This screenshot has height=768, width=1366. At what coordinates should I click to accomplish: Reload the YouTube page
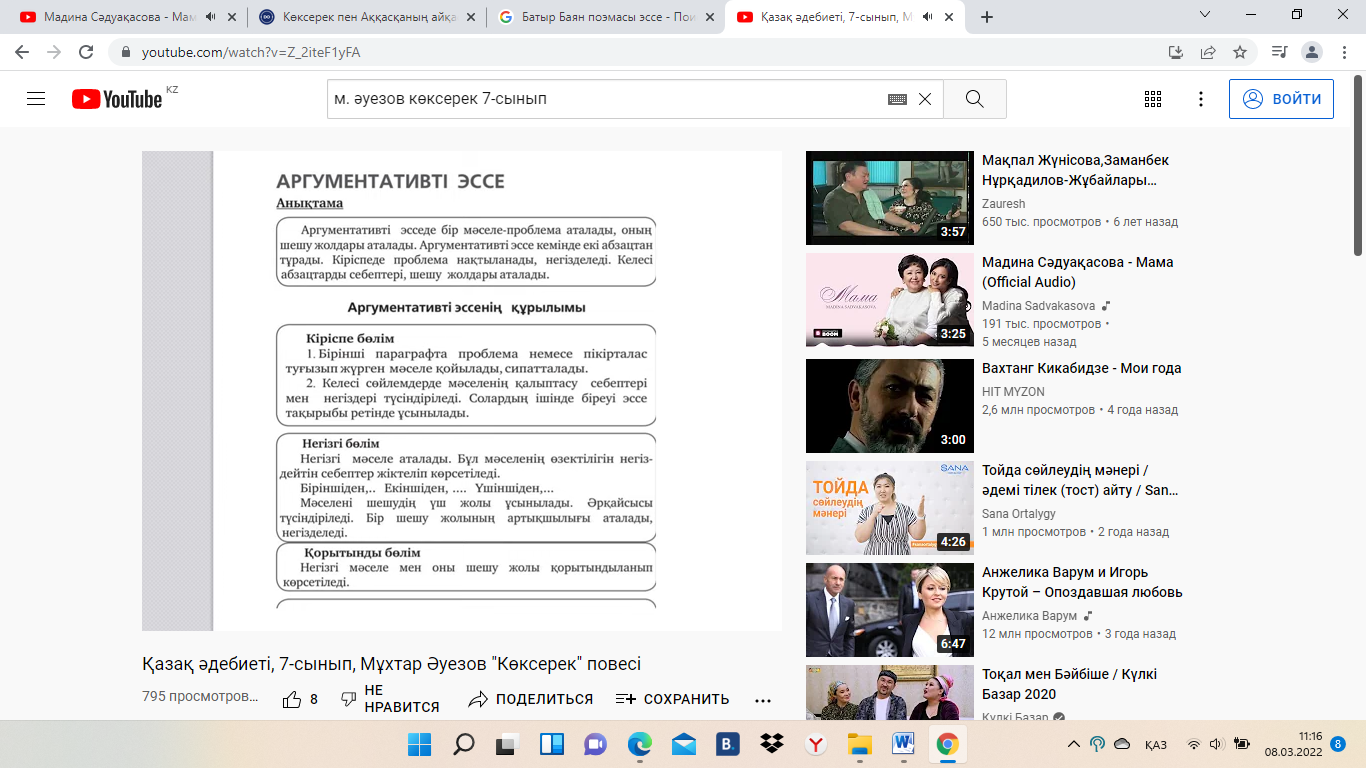click(86, 52)
